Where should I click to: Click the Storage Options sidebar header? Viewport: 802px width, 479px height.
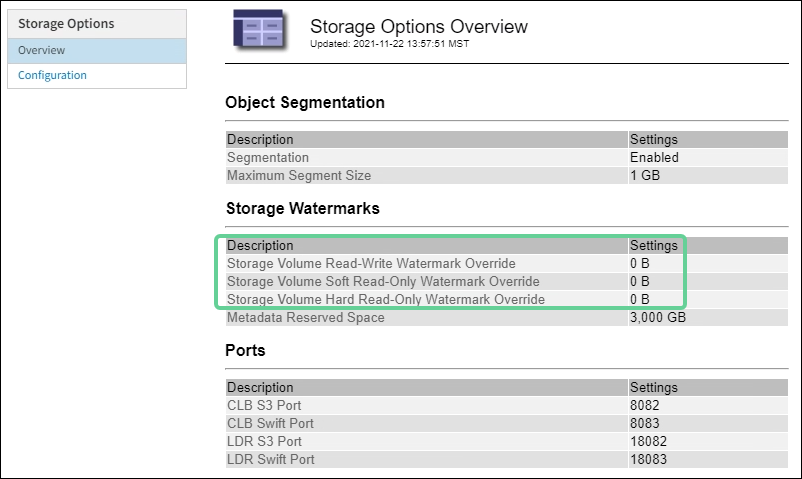[66, 23]
